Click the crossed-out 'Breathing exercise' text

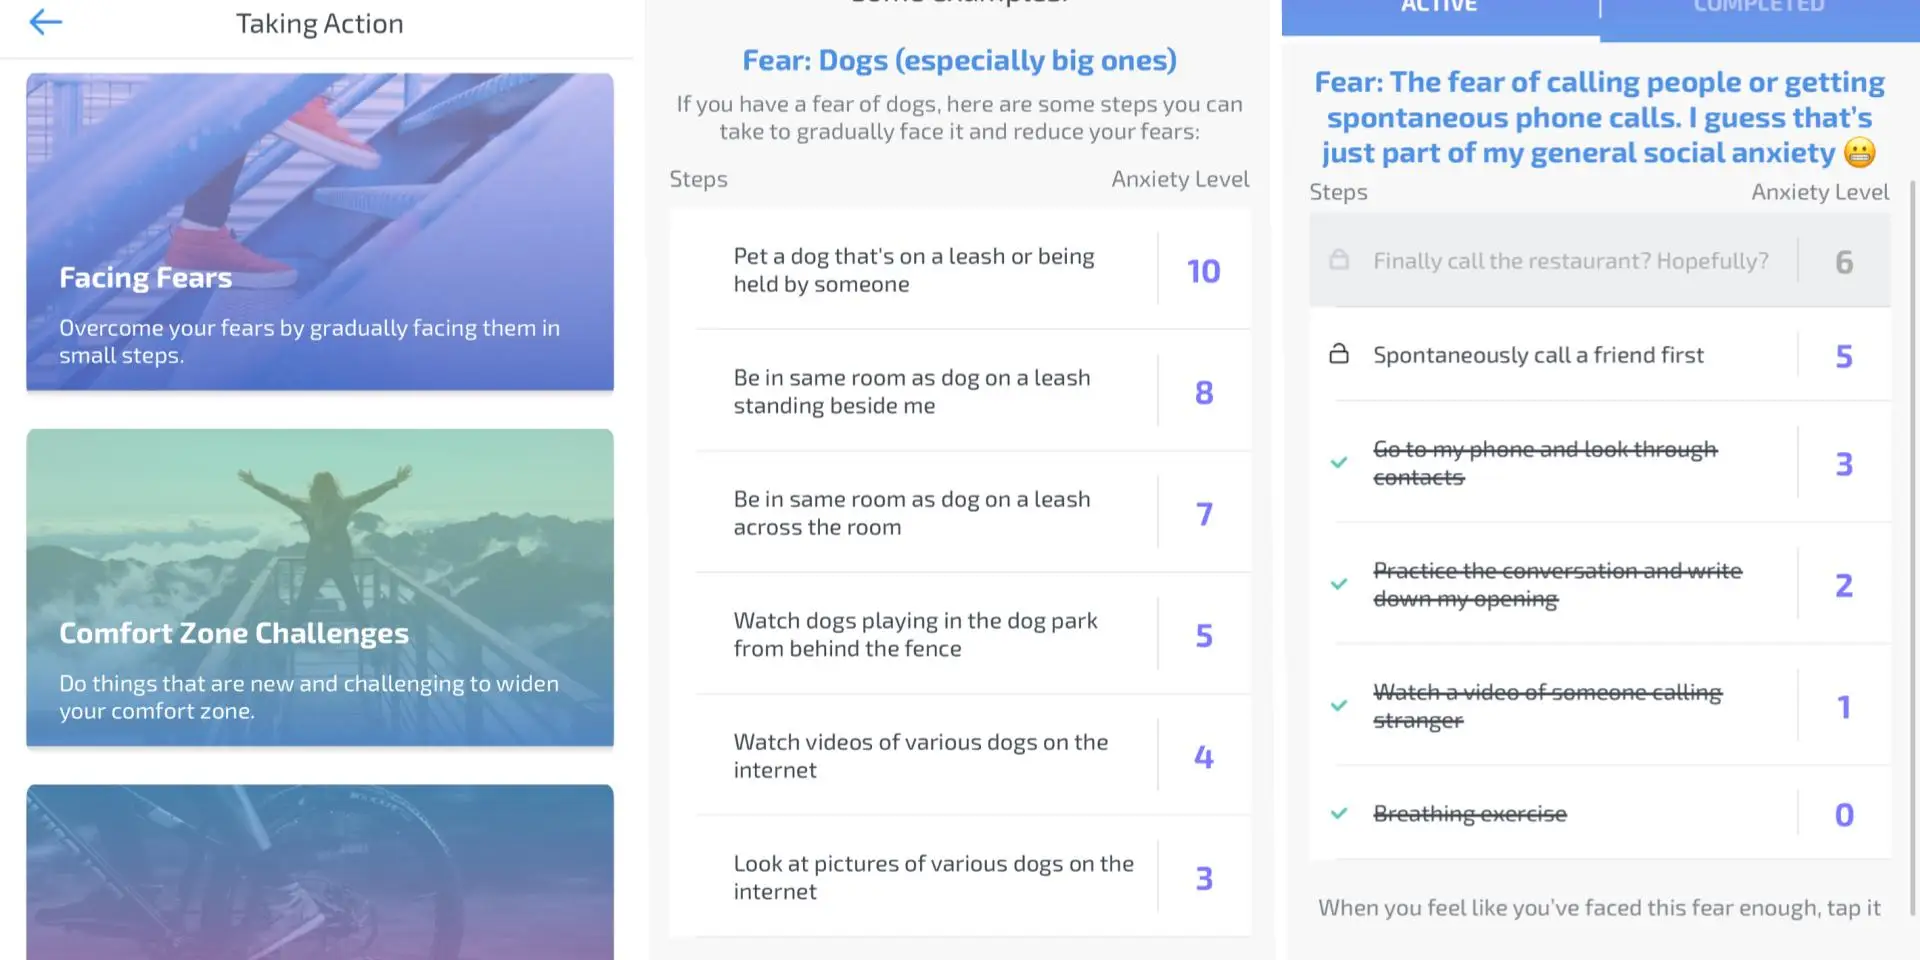coord(1470,814)
